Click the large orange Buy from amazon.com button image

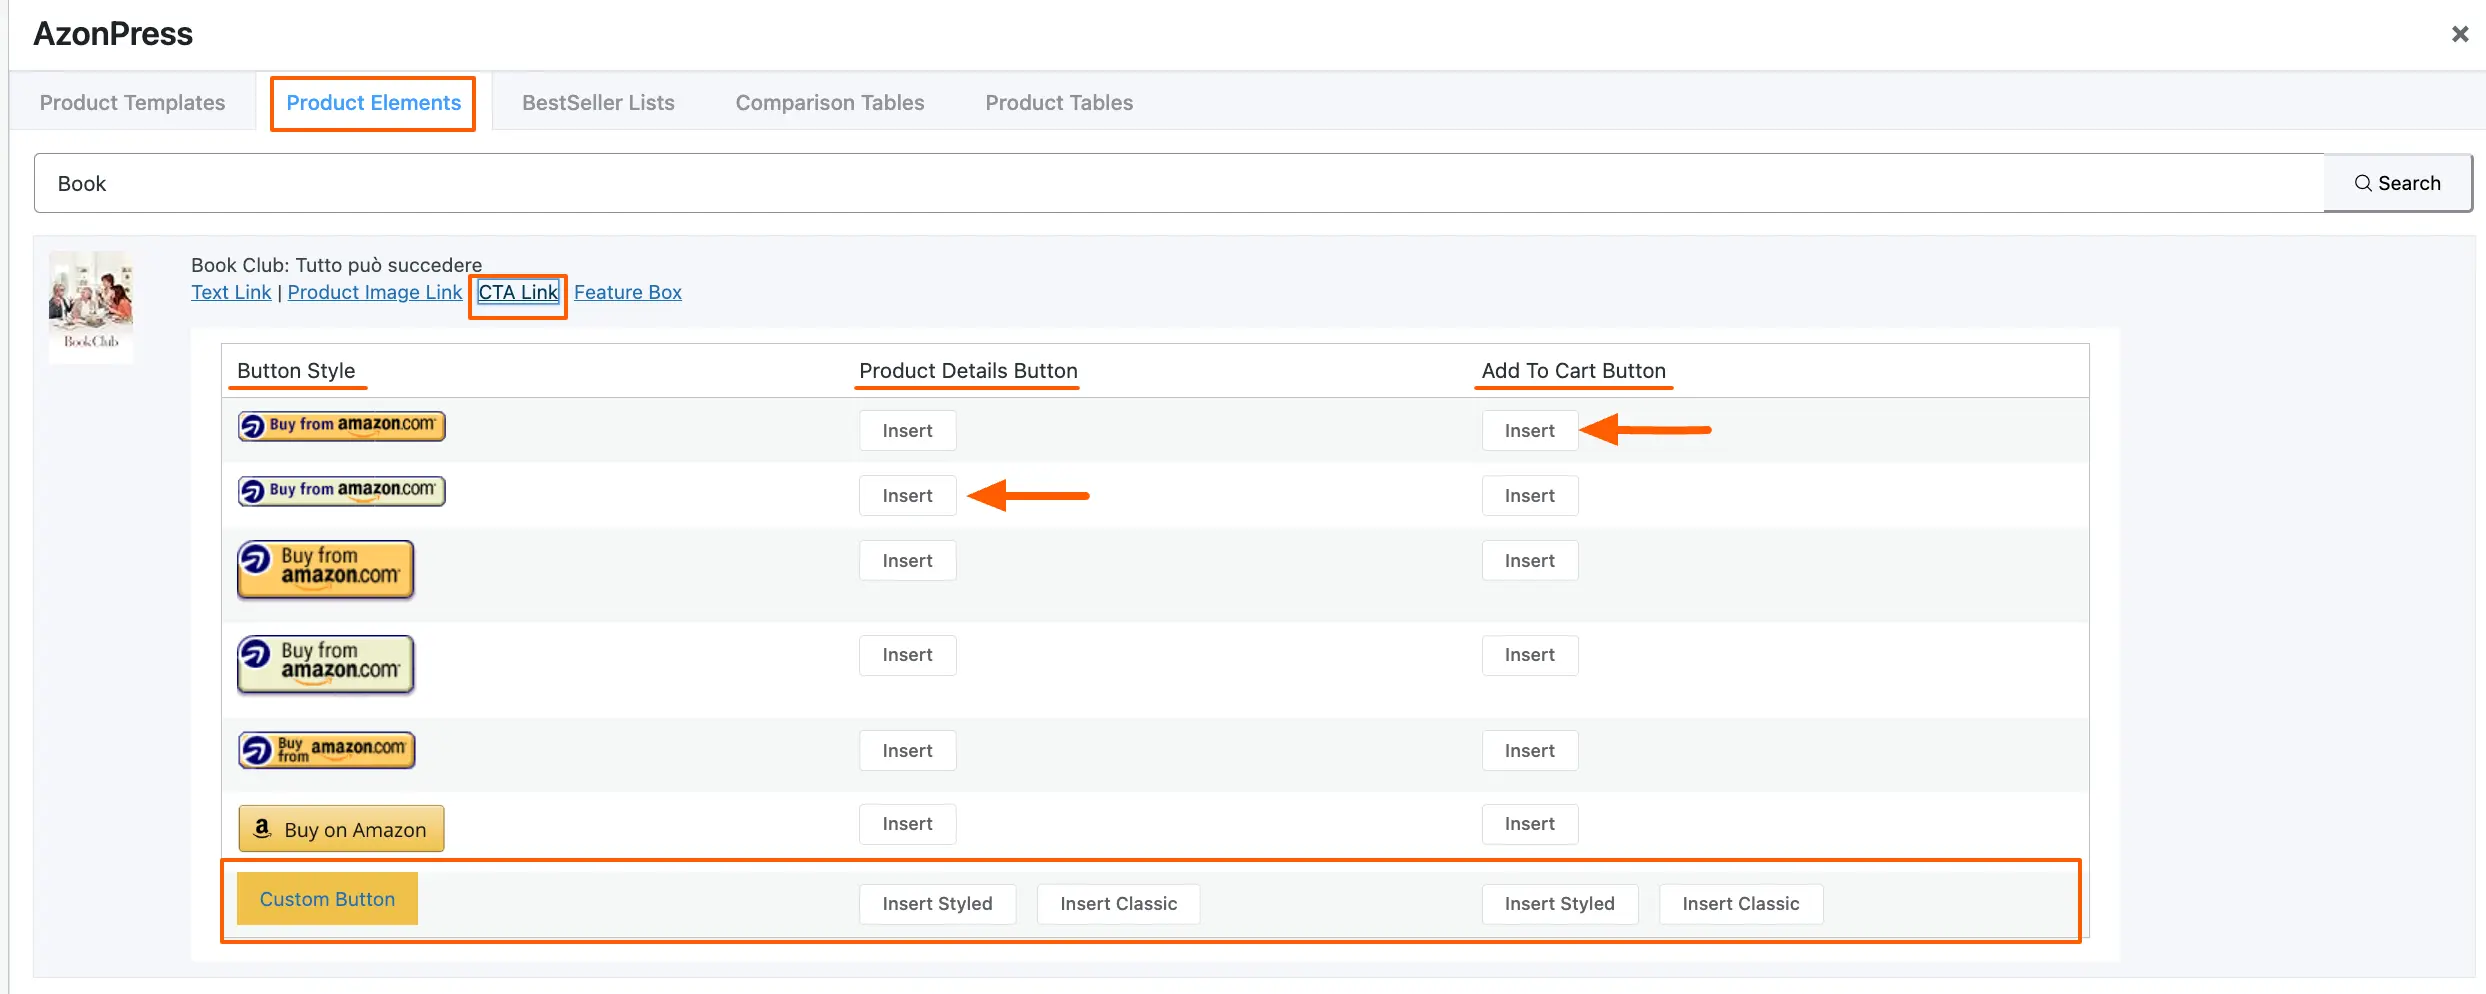click(x=325, y=569)
